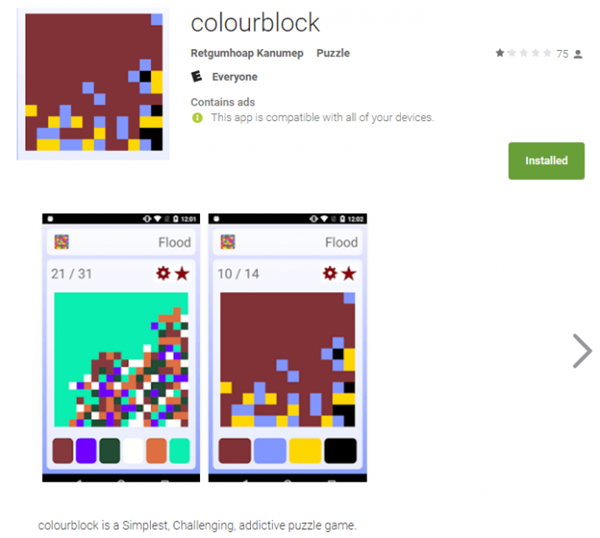Click the green compatibility info icon
The image size is (600, 538).
point(197,117)
